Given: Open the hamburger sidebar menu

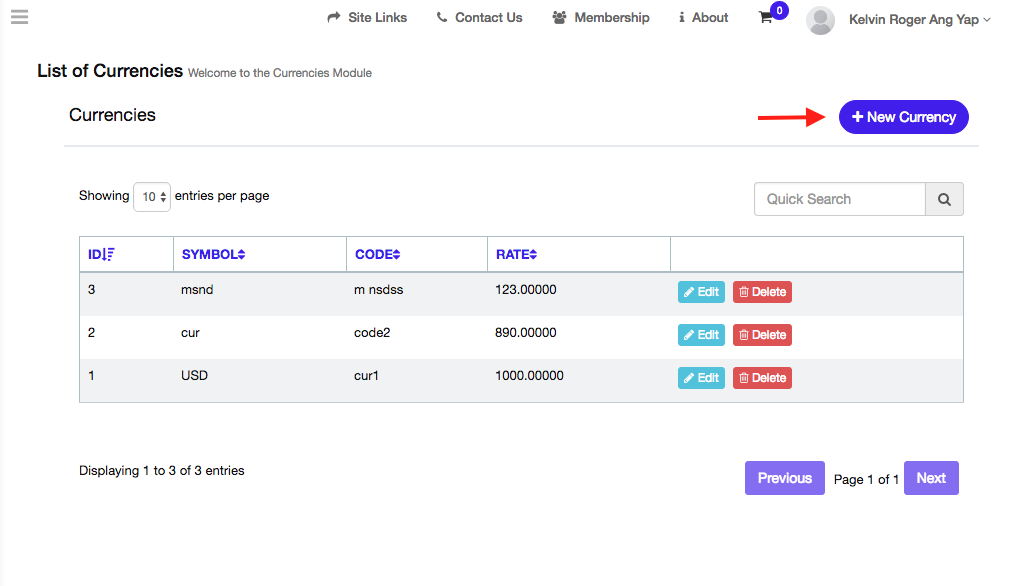Looking at the screenshot, I should point(19,17).
